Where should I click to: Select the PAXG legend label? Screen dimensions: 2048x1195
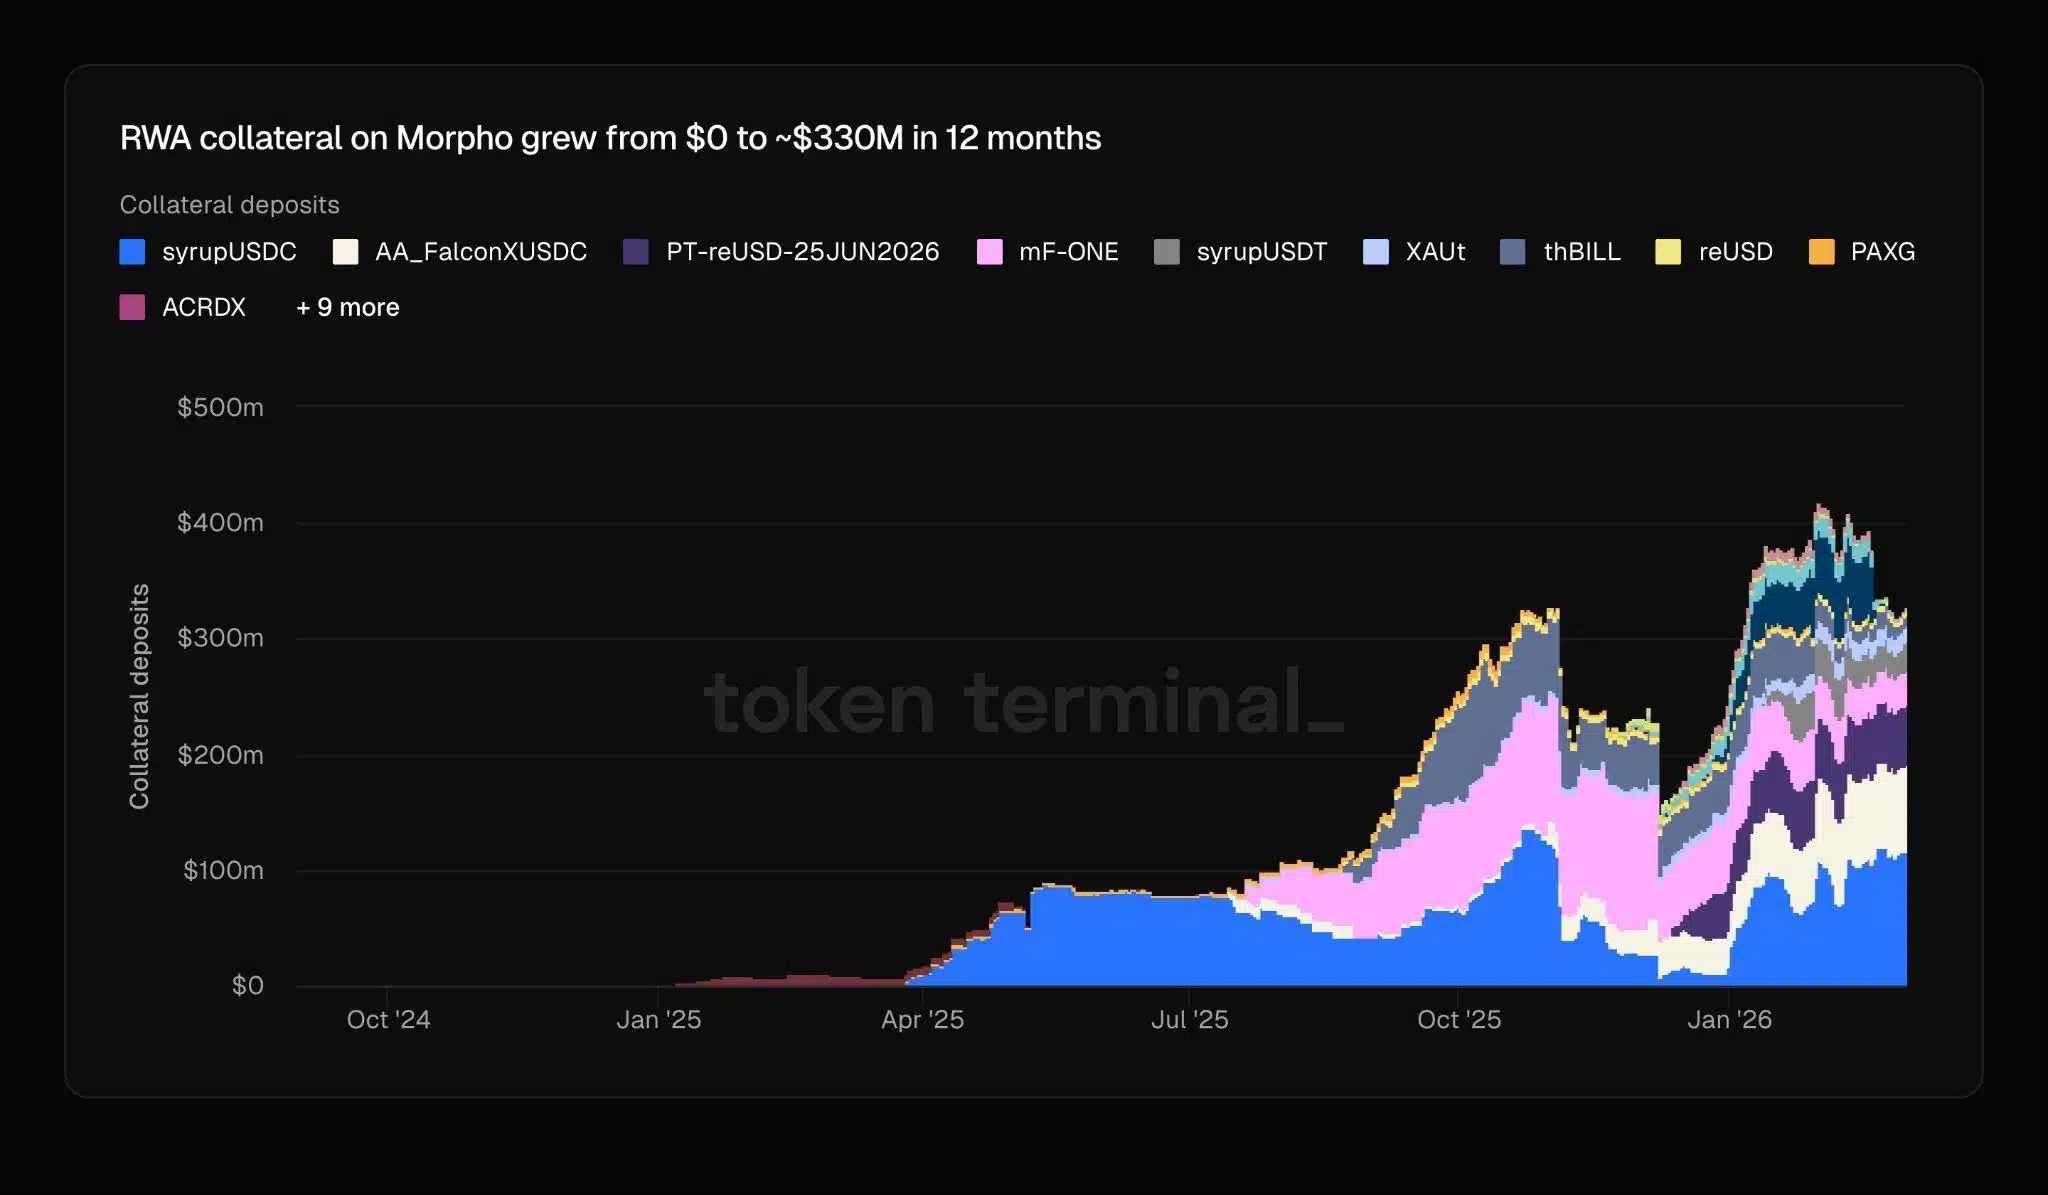[x=1882, y=252]
